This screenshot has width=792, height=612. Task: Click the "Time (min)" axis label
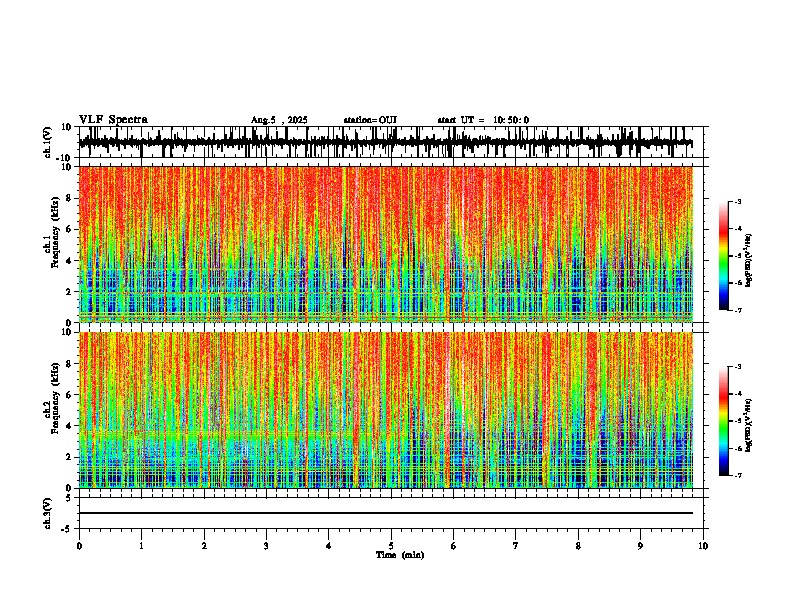coord(400,555)
